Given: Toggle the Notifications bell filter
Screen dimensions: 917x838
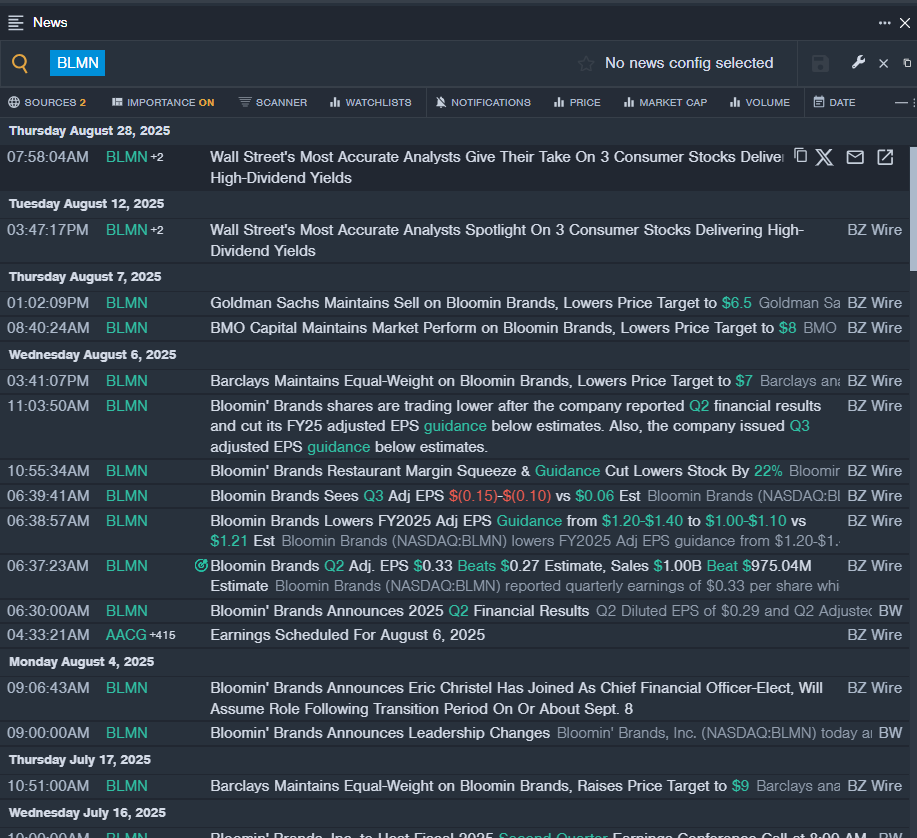Looking at the screenshot, I should click(484, 102).
